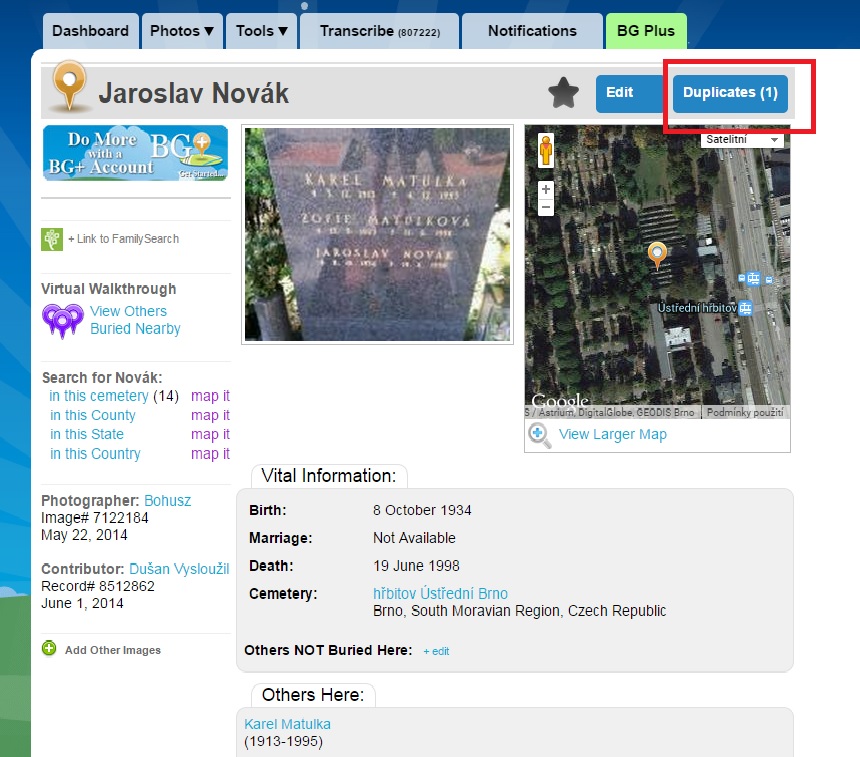Open the hřbitov Ústřední Brno cemetery link
This screenshot has width=860, height=757.
pos(440,594)
